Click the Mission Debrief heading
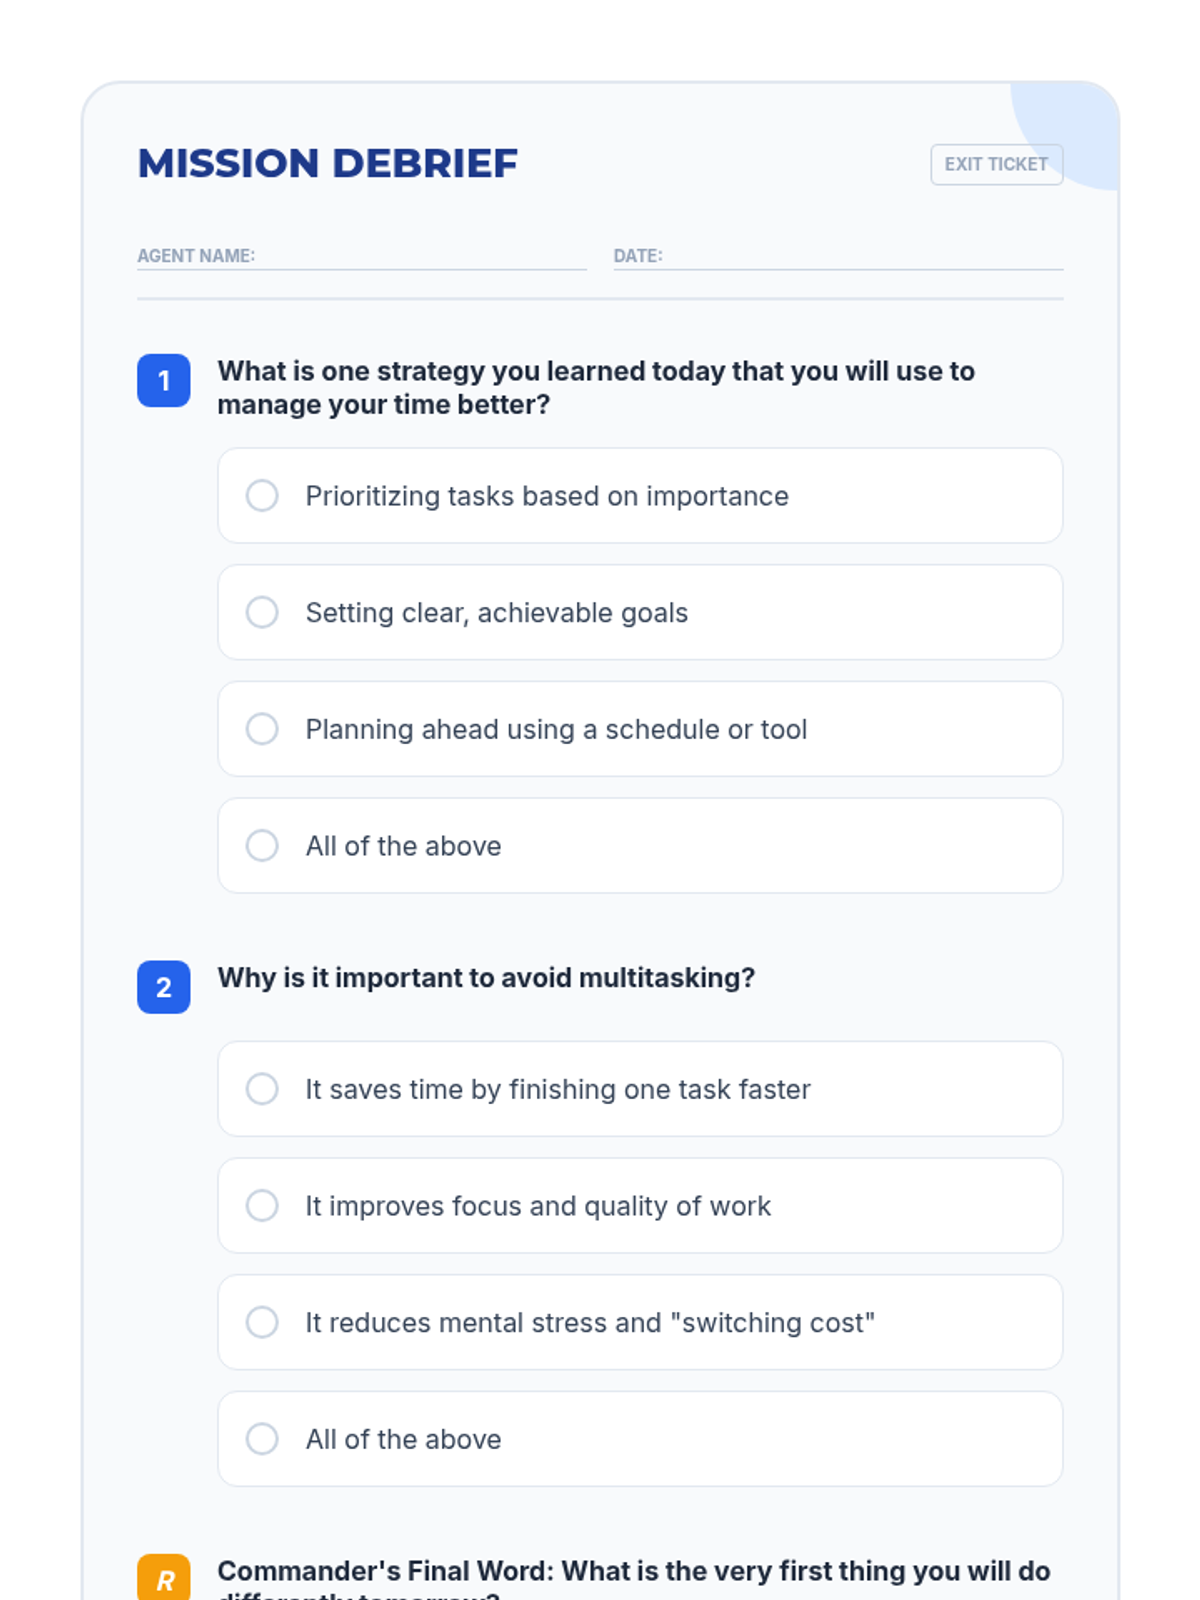This screenshot has width=1200, height=1600. 328,164
